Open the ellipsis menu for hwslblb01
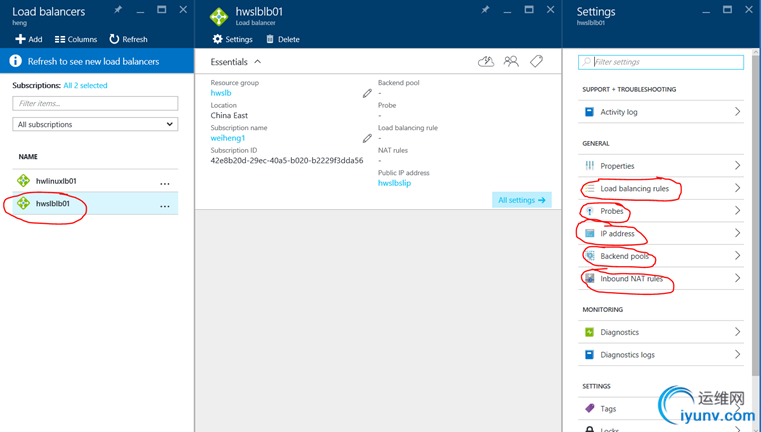The height and width of the screenshot is (432, 761). click(x=165, y=206)
